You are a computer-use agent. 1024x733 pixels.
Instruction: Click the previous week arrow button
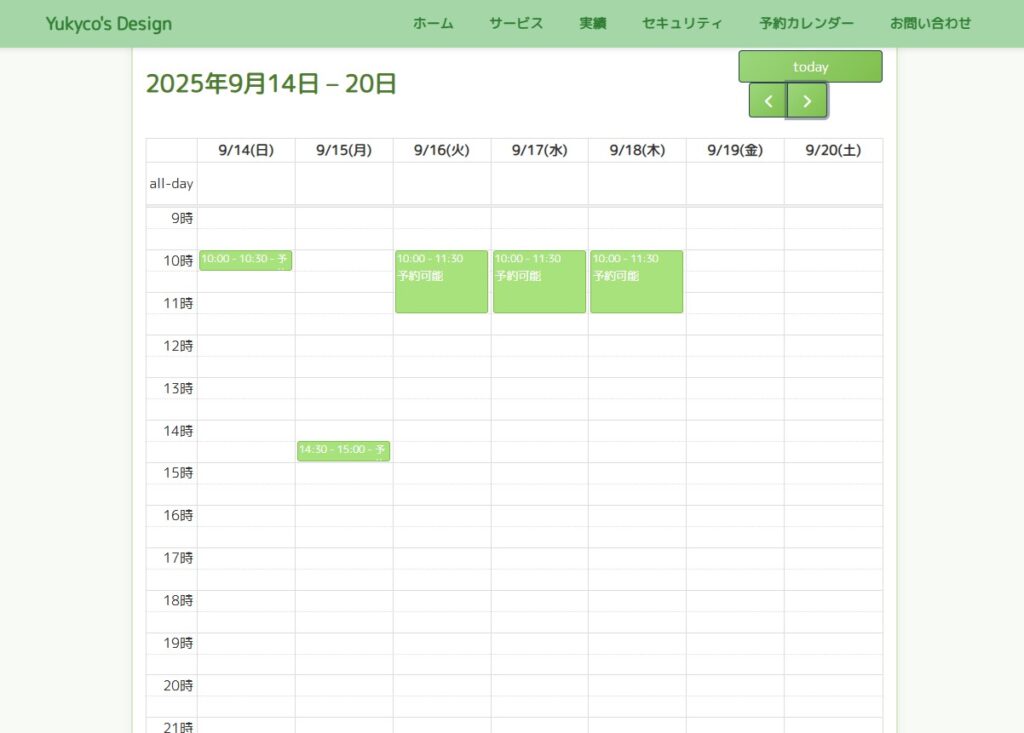[x=768, y=101]
